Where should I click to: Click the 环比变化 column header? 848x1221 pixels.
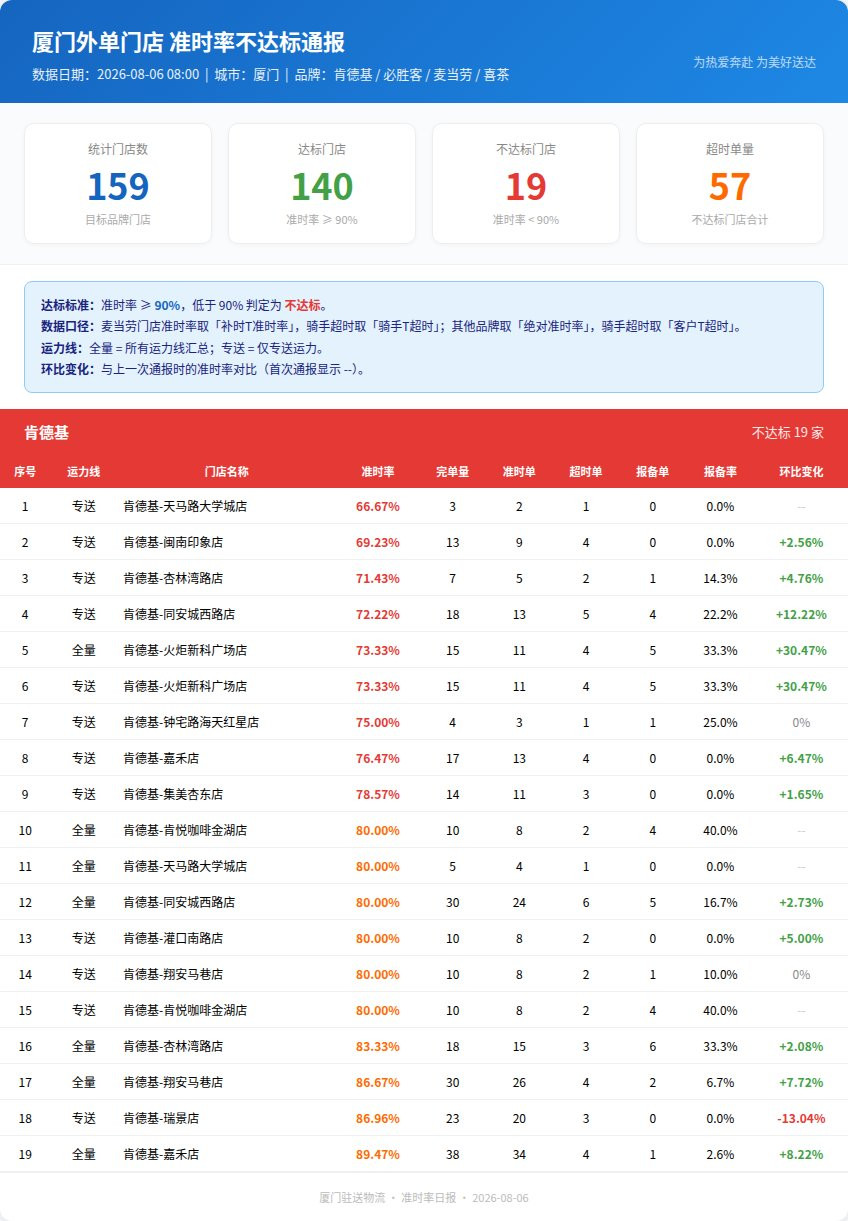(801, 471)
